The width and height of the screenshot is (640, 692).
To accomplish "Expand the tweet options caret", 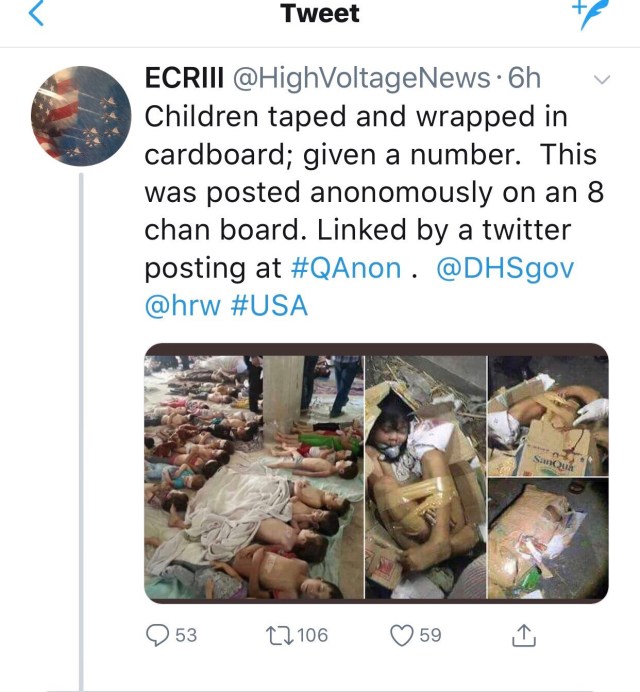I will (x=602, y=80).
